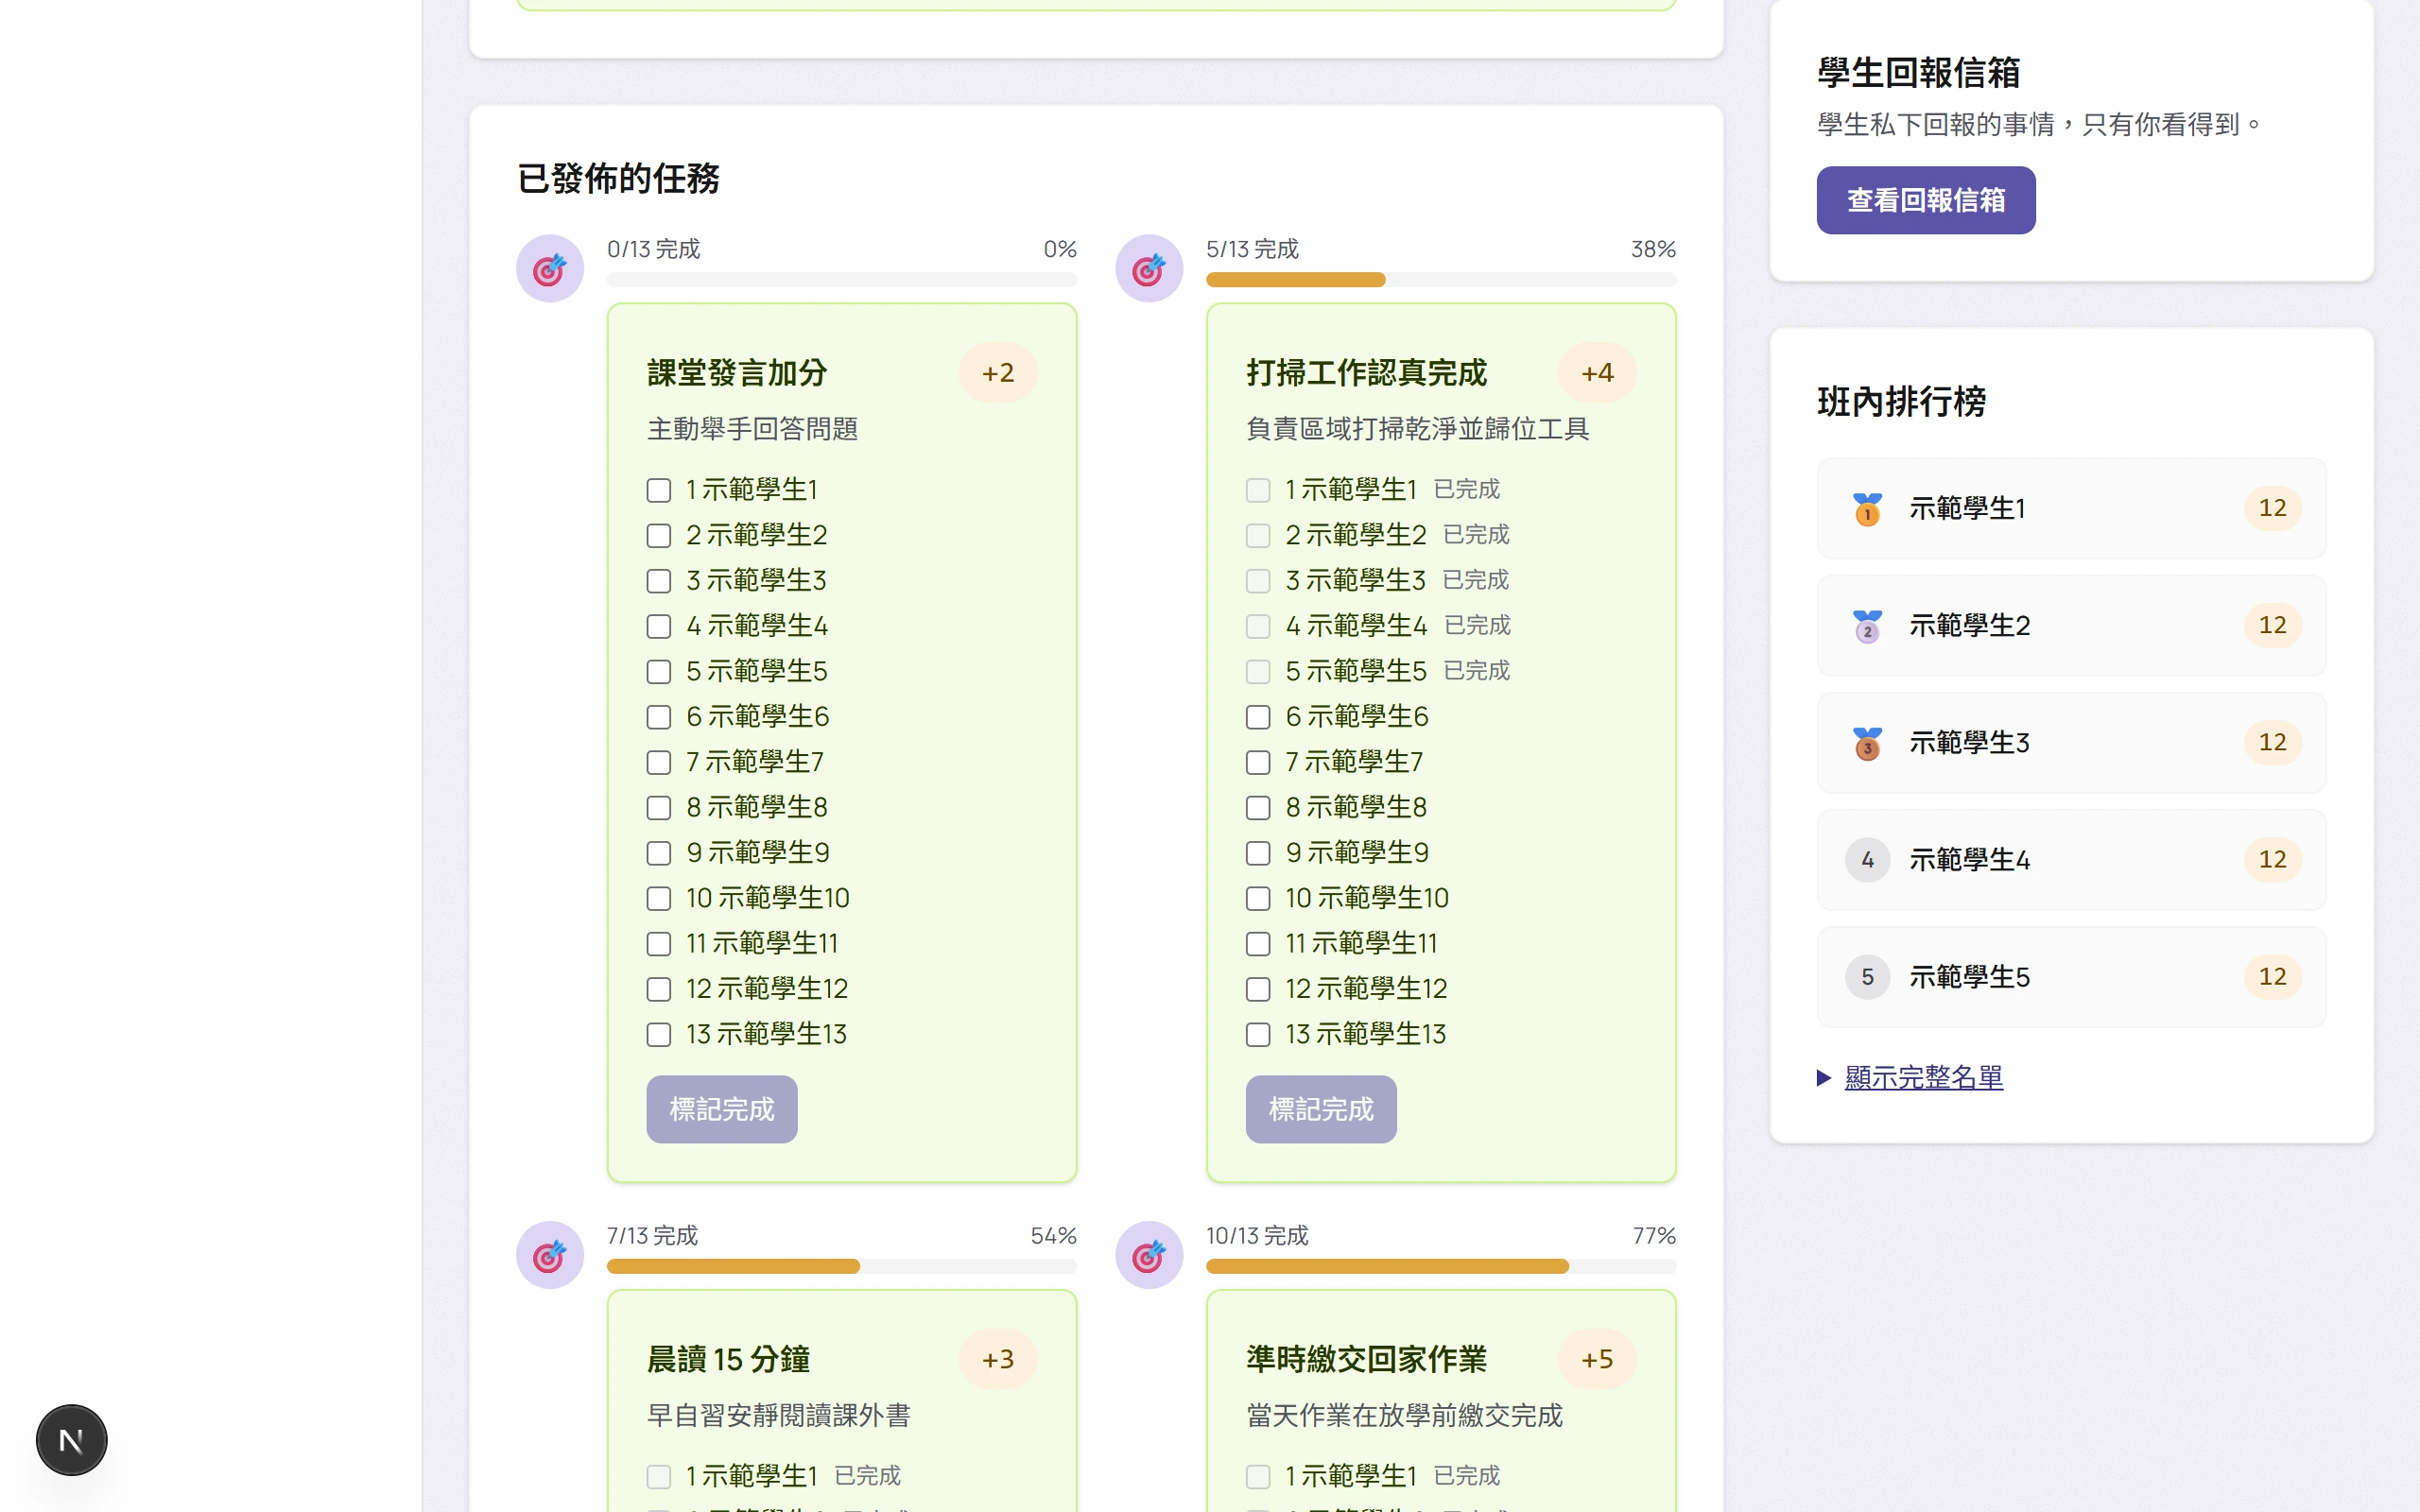Click target icon beside 打掃工作認真完成 task
Viewport: 2420px width, 1512px height.
tap(1148, 268)
